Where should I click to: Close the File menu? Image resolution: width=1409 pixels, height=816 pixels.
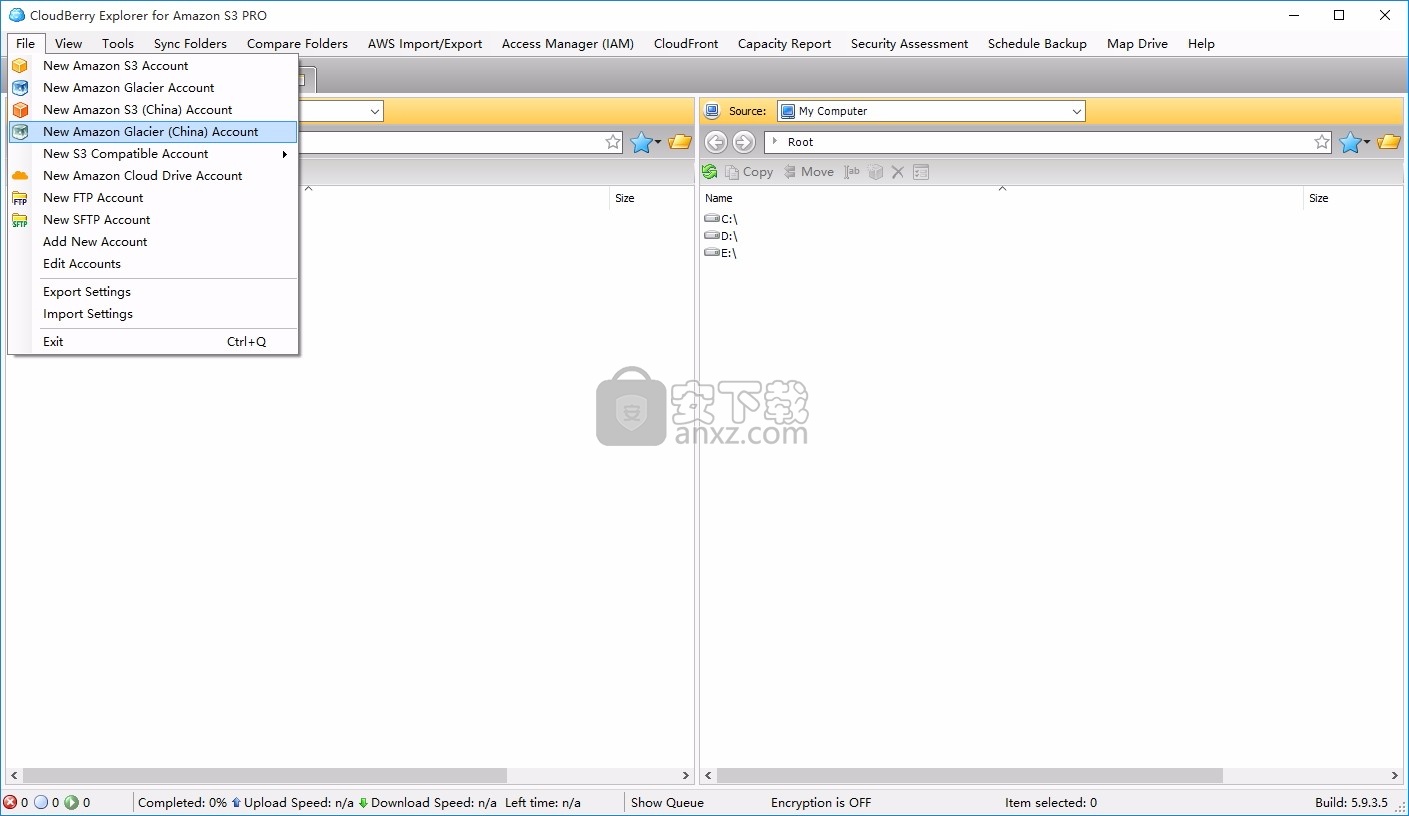coord(26,43)
